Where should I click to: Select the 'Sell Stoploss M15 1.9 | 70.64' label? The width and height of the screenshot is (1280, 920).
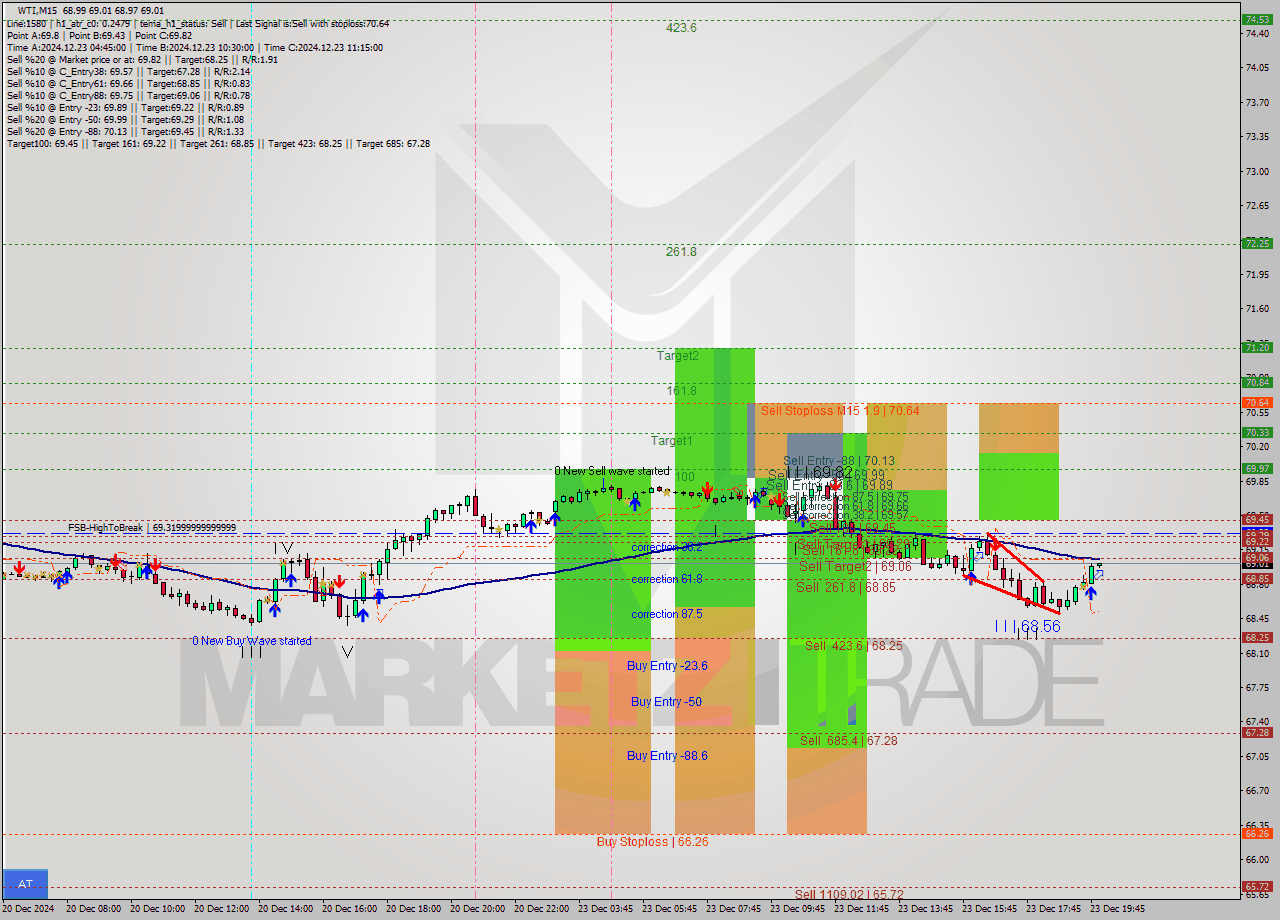click(840, 410)
